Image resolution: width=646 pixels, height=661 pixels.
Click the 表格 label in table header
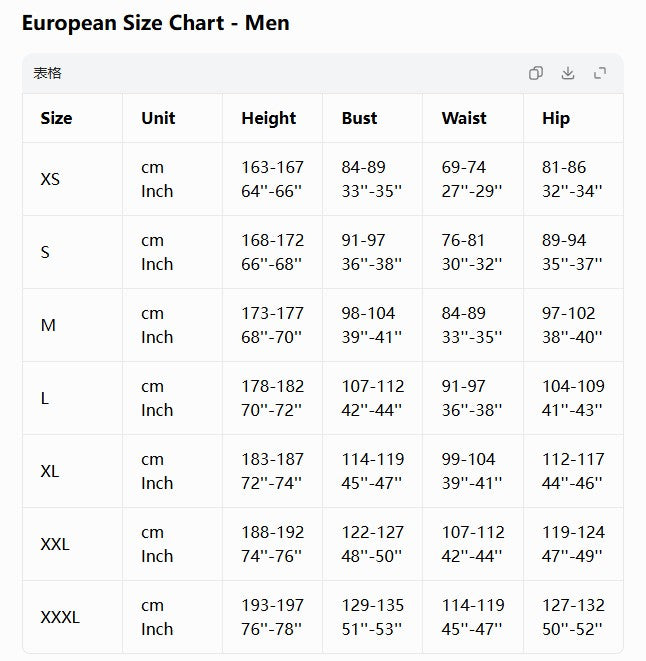pyautogui.click(x=48, y=73)
